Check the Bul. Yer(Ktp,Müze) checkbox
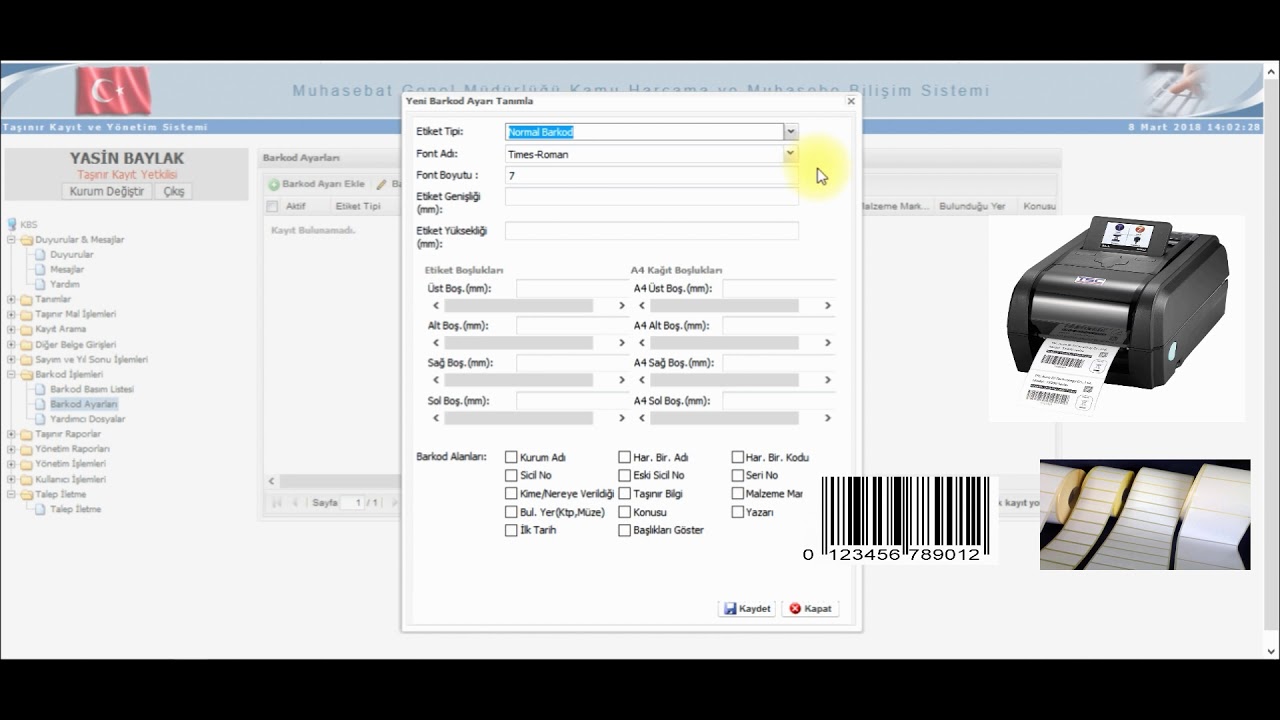The width and height of the screenshot is (1280, 720). [511, 512]
